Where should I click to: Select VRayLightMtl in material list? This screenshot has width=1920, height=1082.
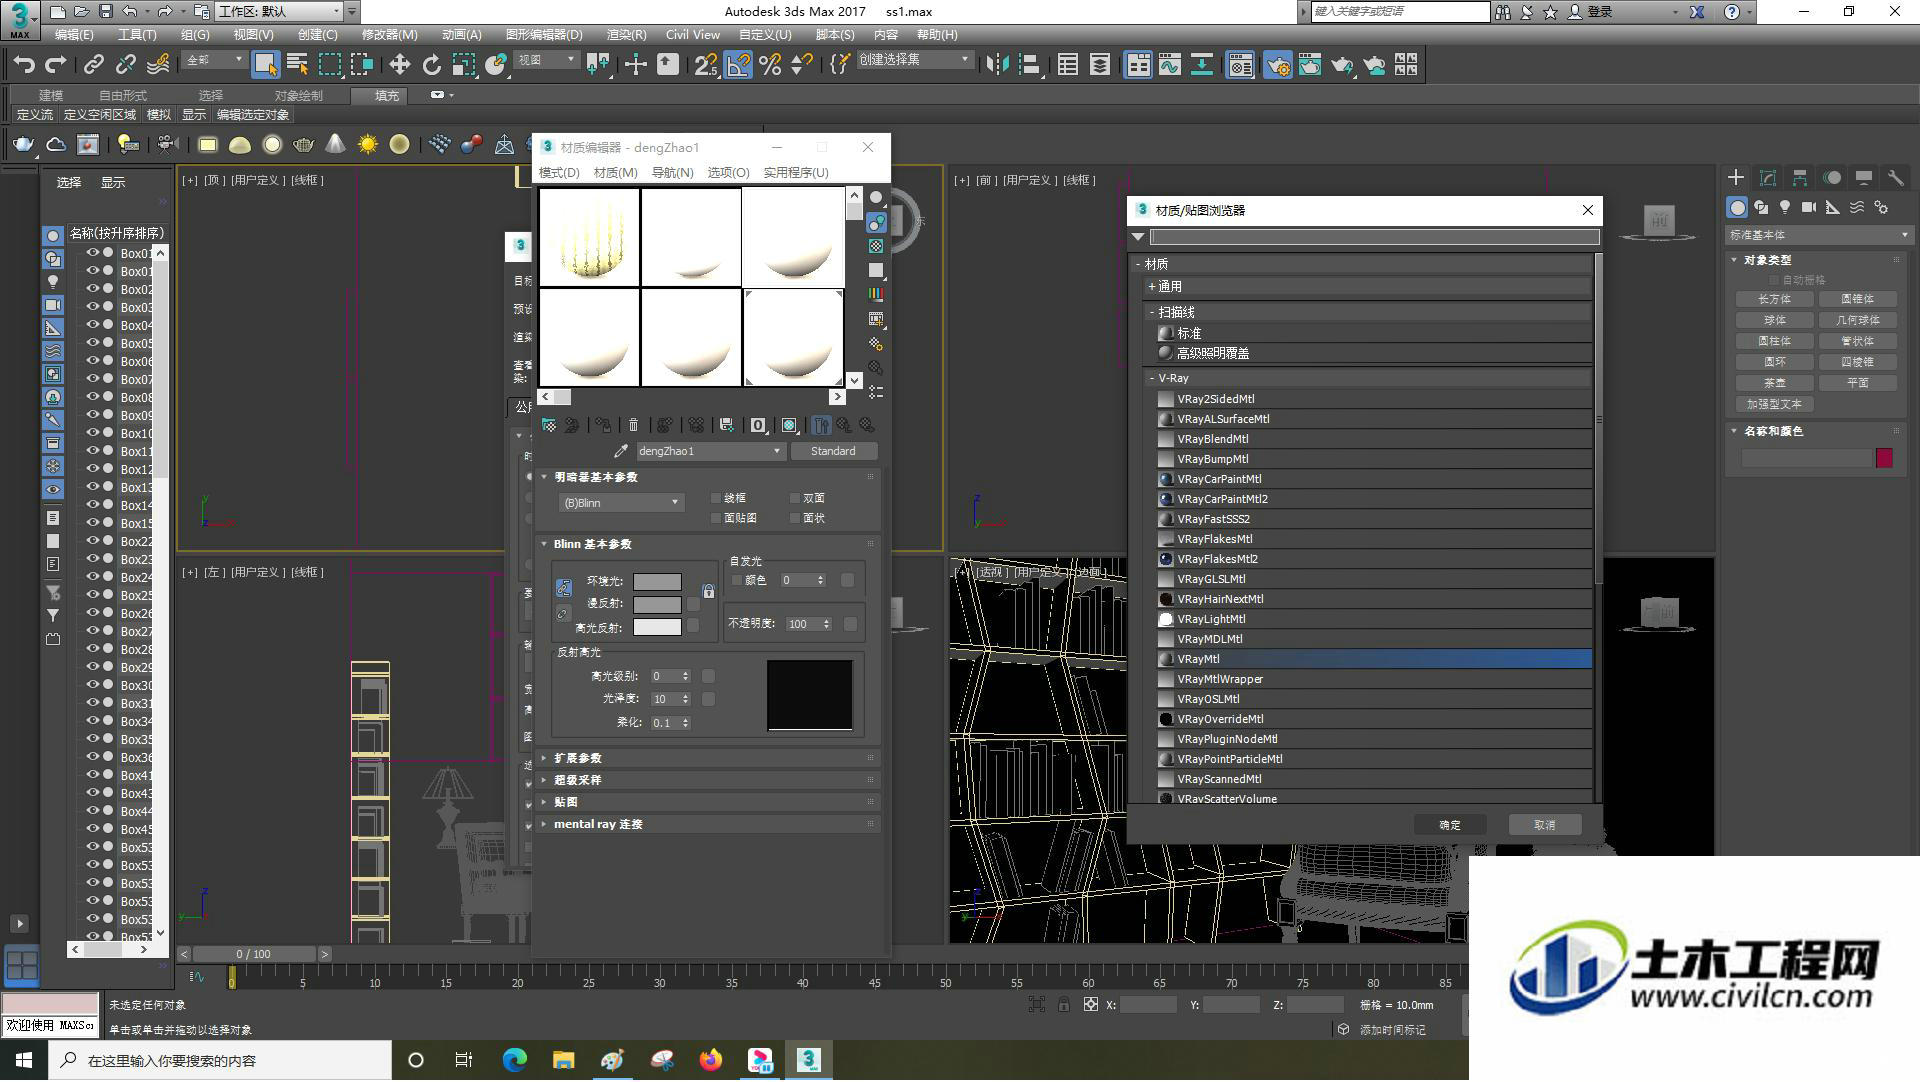[x=1374, y=619]
